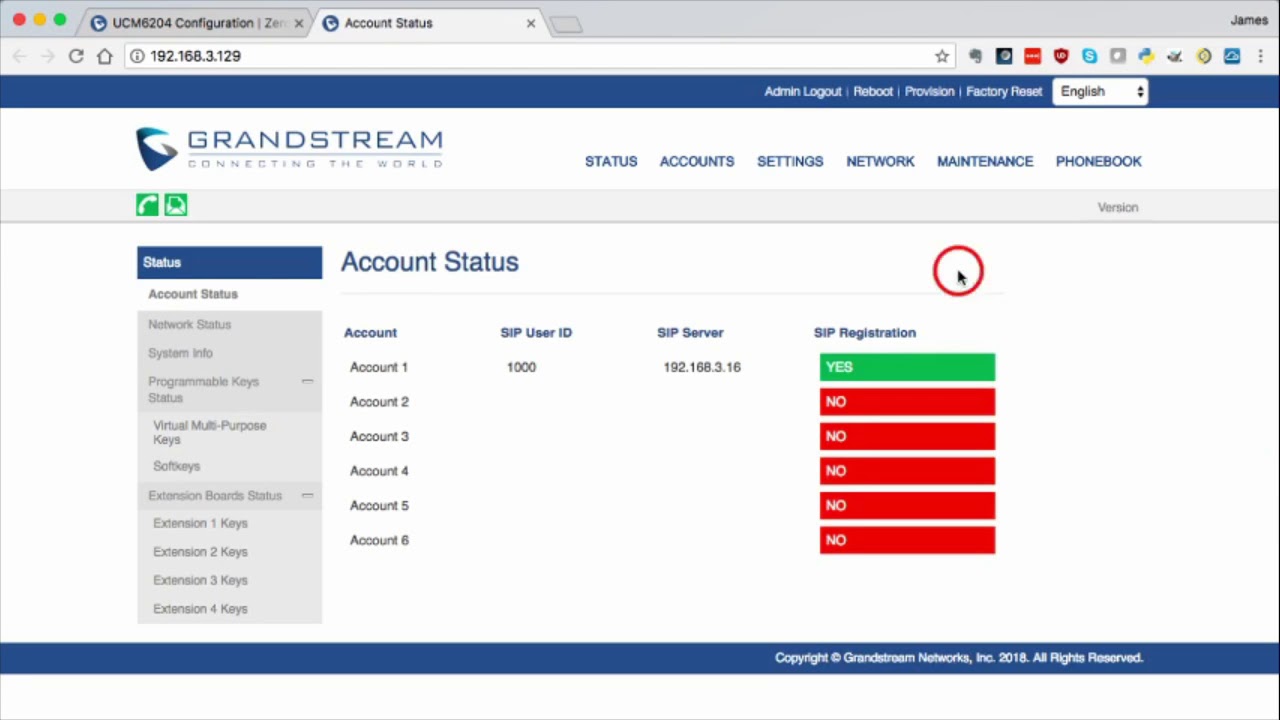Click the Factory Reset link

click(1004, 91)
